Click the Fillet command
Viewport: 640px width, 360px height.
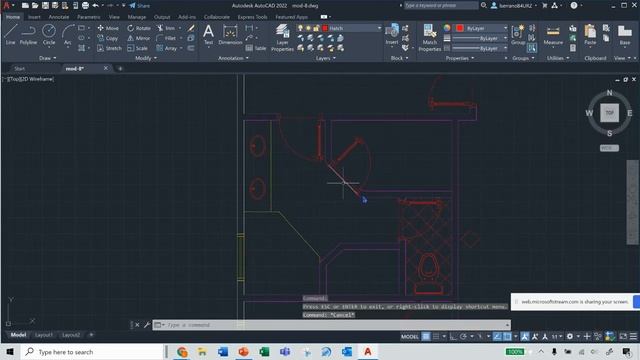pyautogui.click(x=167, y=38)
